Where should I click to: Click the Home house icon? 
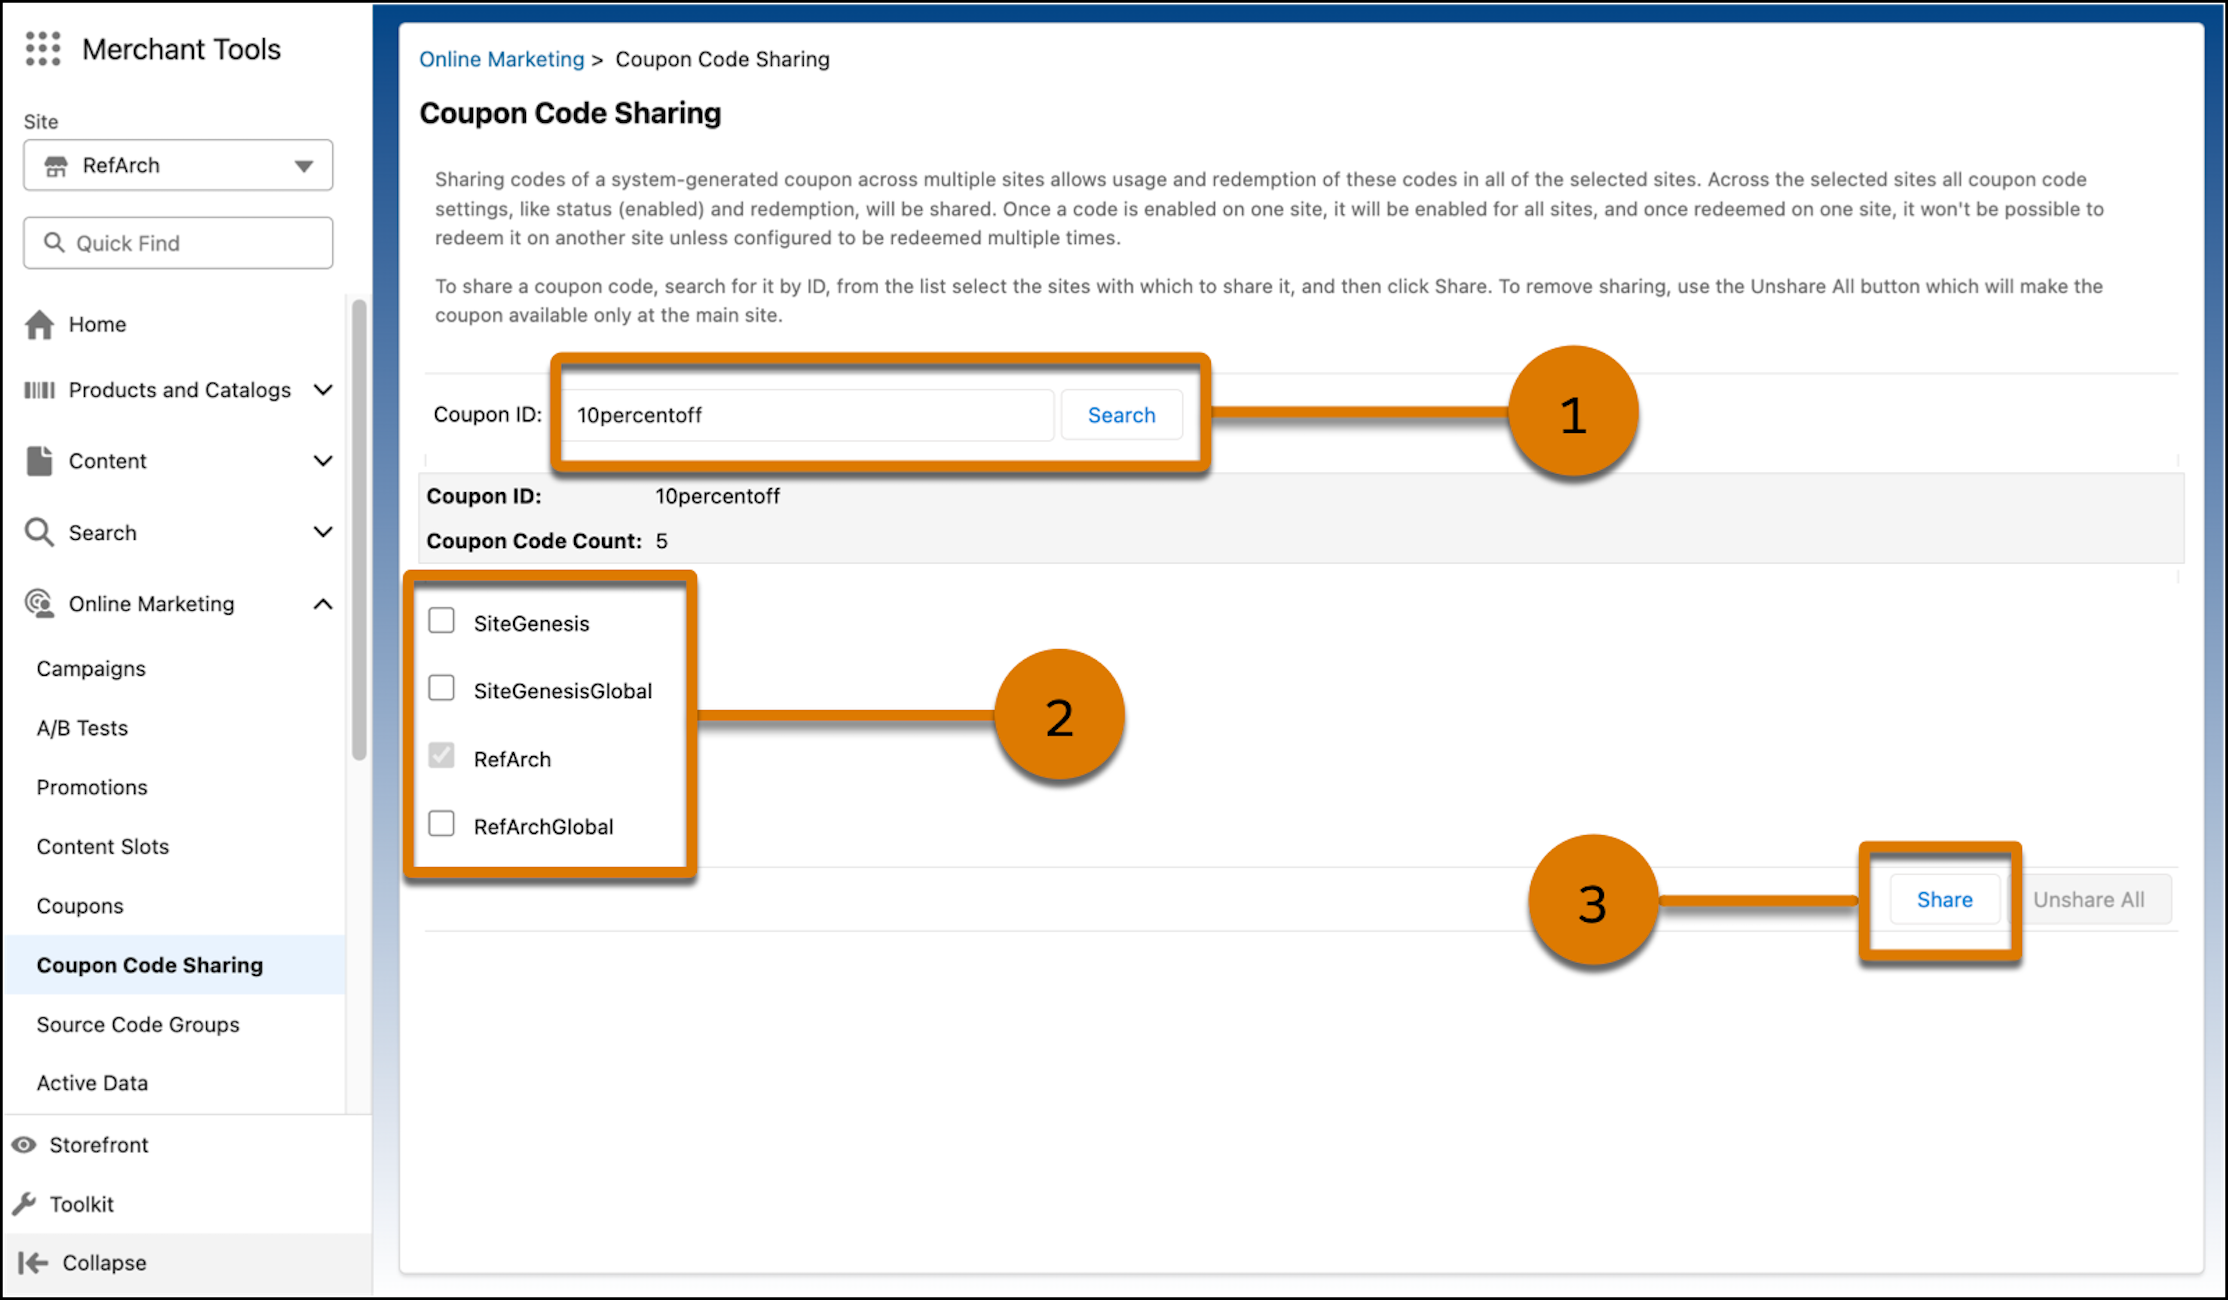(39, 324)
